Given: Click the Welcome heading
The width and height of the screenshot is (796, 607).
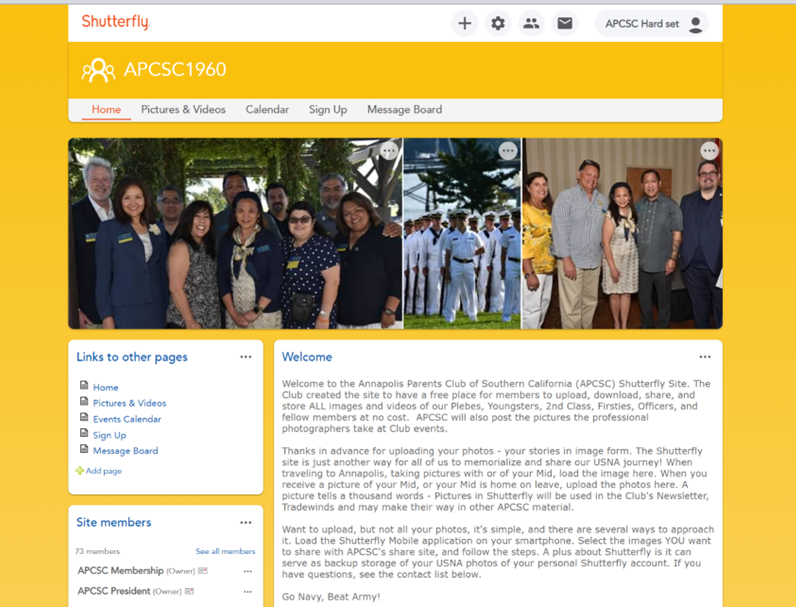Looking at the screenshot, I should (307, 357).
